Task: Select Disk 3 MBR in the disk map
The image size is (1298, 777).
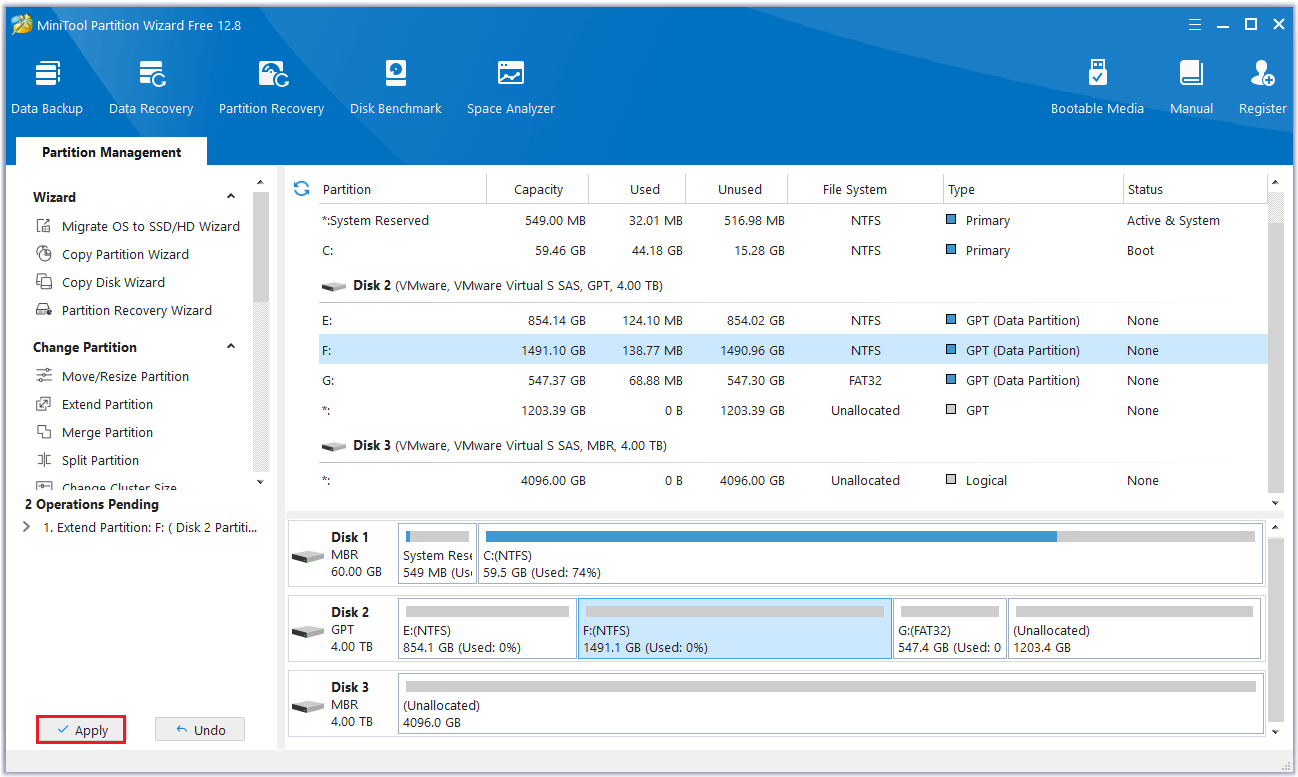Action: 341,704
